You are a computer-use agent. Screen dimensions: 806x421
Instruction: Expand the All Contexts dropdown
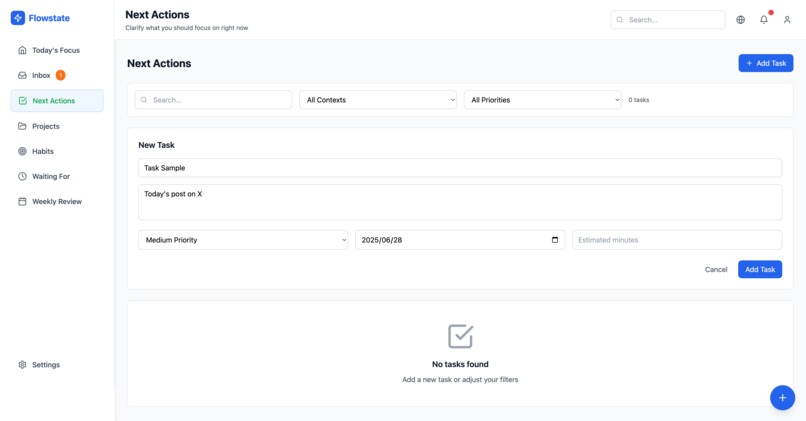click(x=378, y=100)
